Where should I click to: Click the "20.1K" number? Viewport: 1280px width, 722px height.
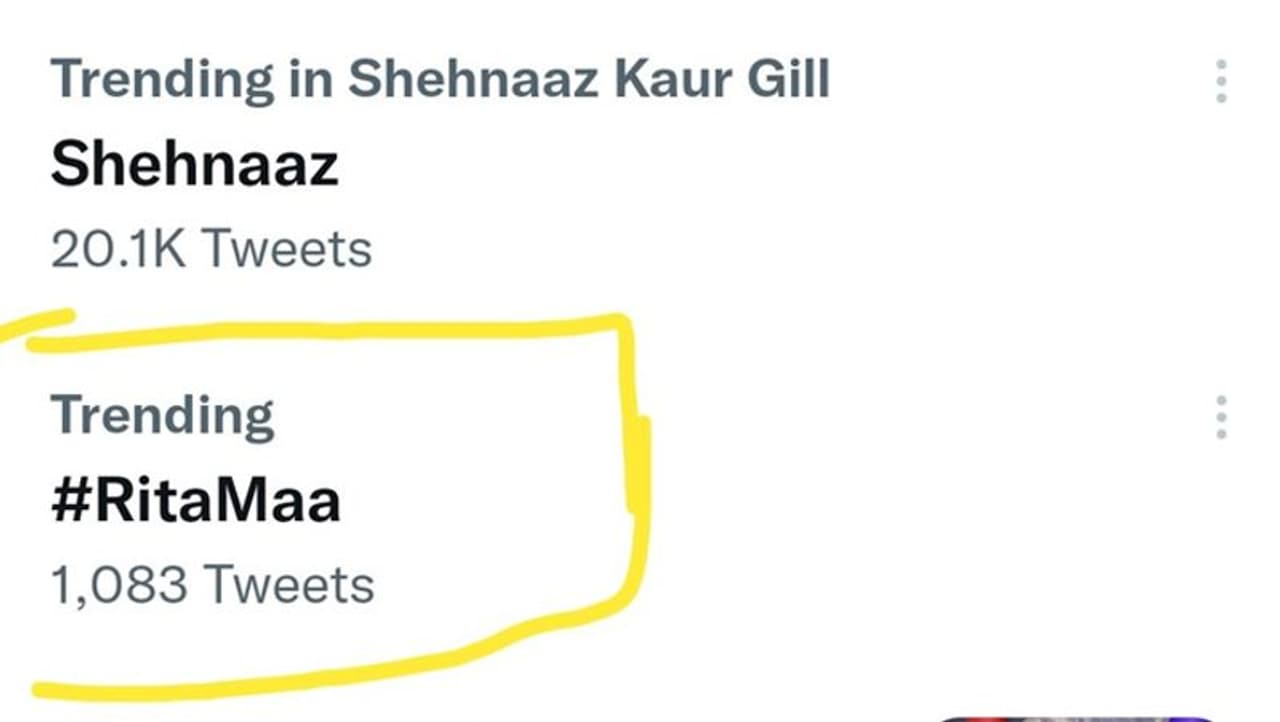[x=118, y=248]
